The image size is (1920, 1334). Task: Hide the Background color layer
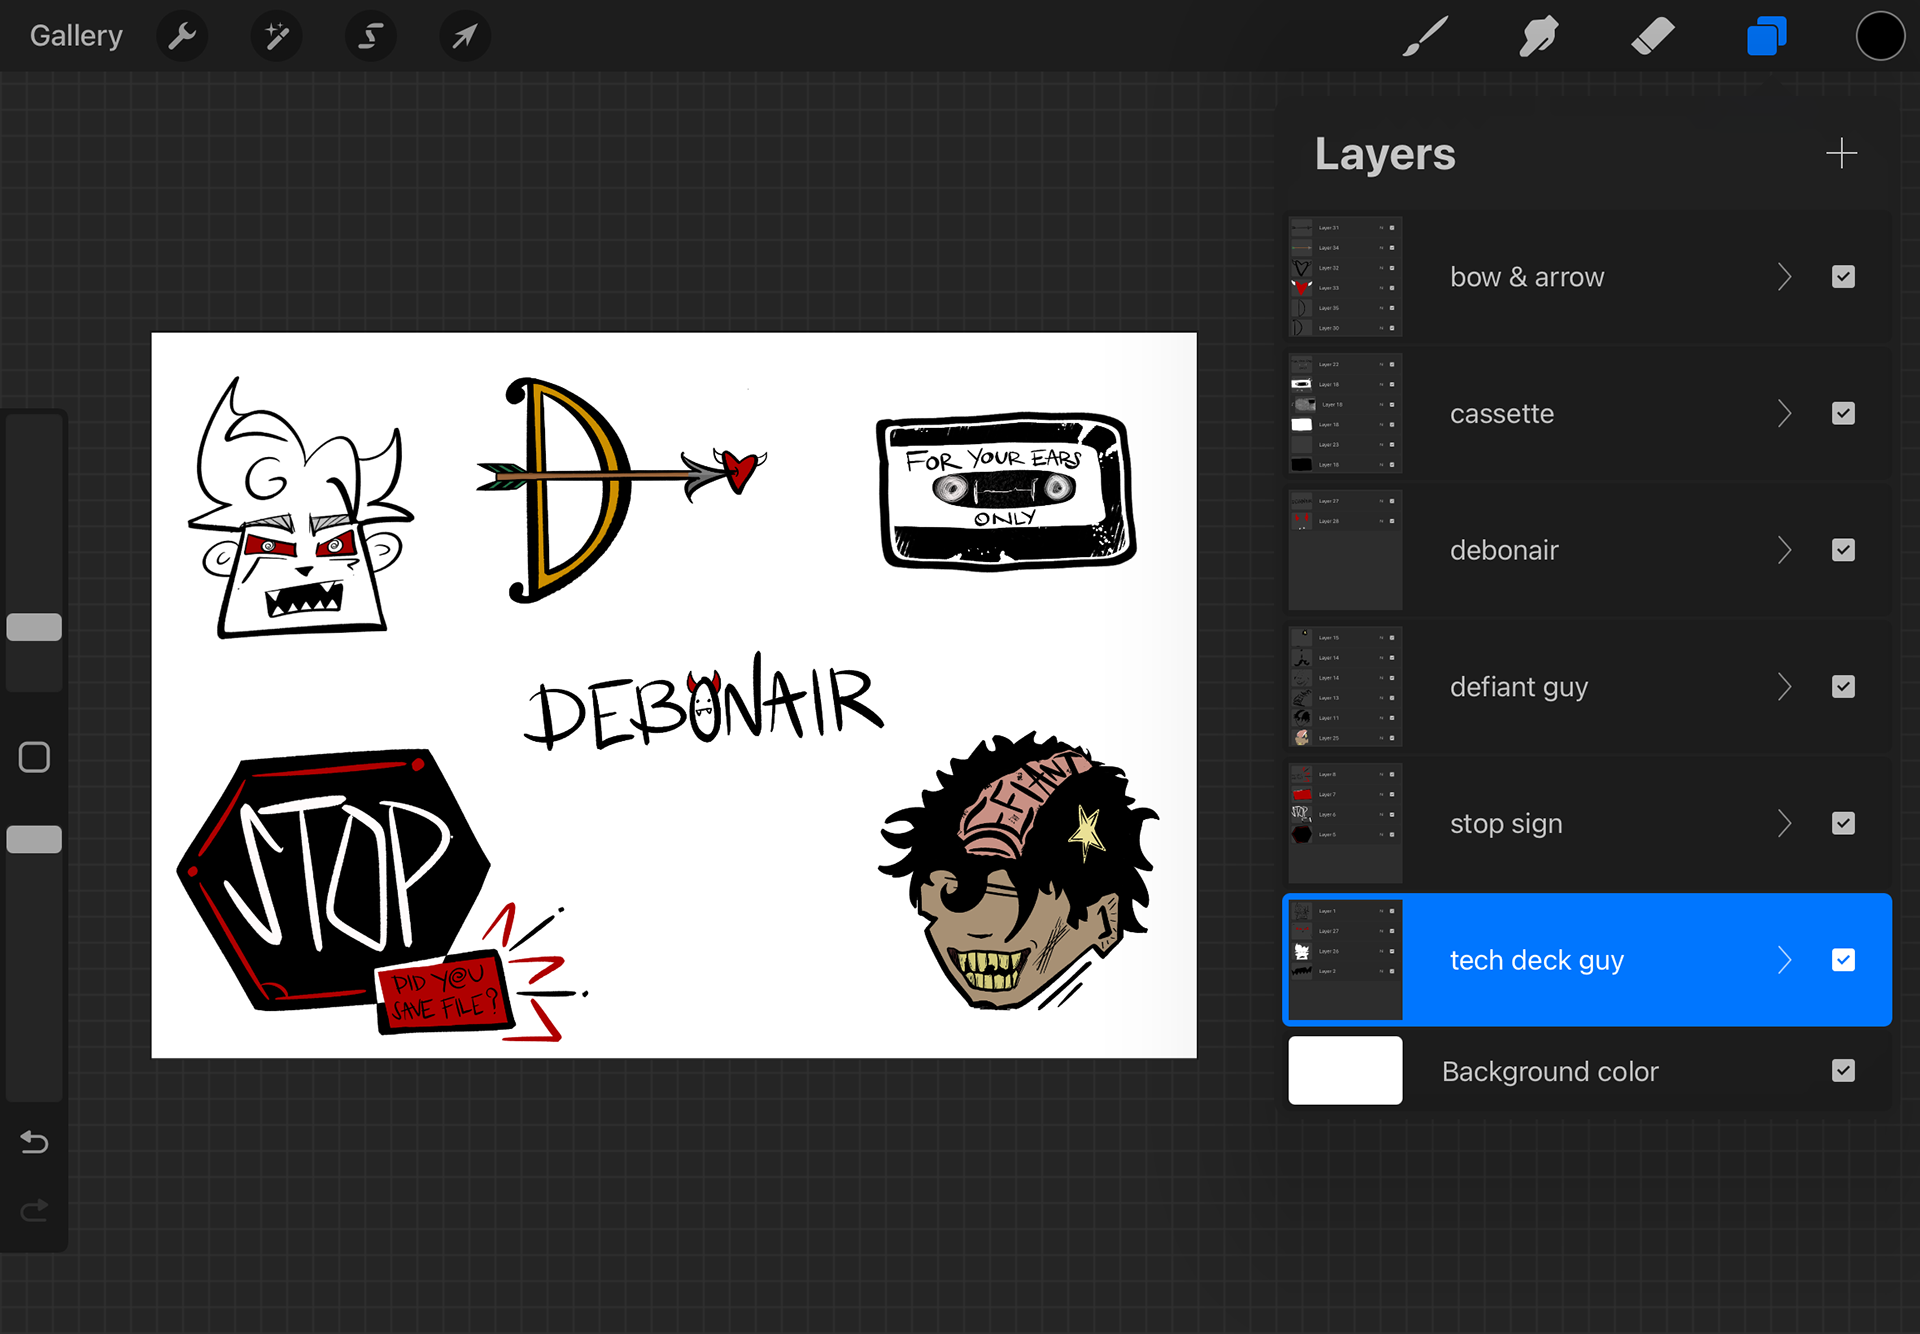pos(1843,1071)
